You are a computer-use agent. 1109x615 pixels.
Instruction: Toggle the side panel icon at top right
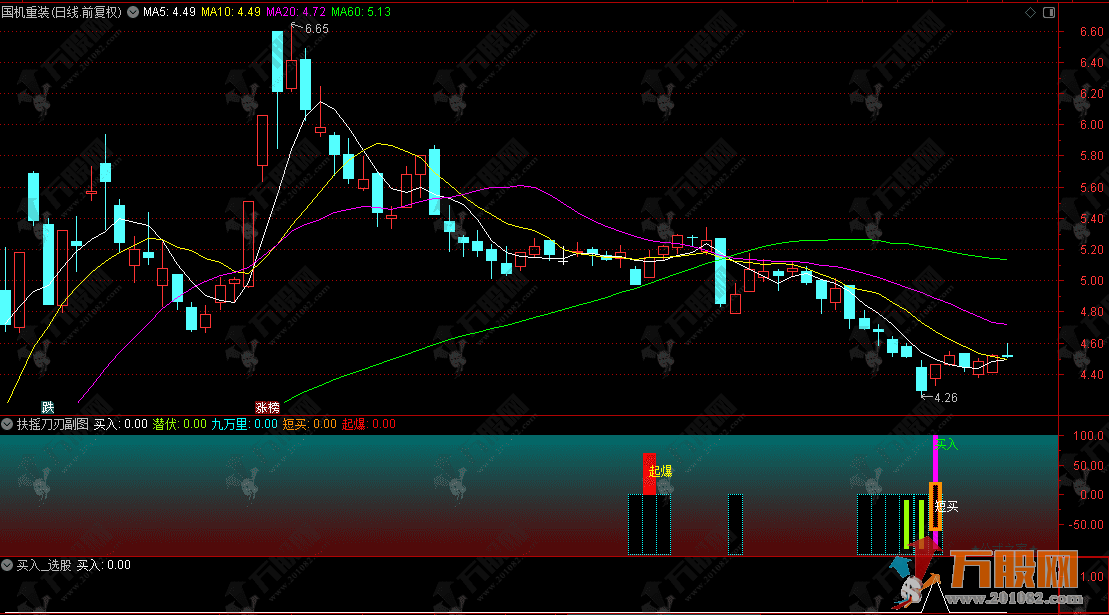tap(1049, 12)
